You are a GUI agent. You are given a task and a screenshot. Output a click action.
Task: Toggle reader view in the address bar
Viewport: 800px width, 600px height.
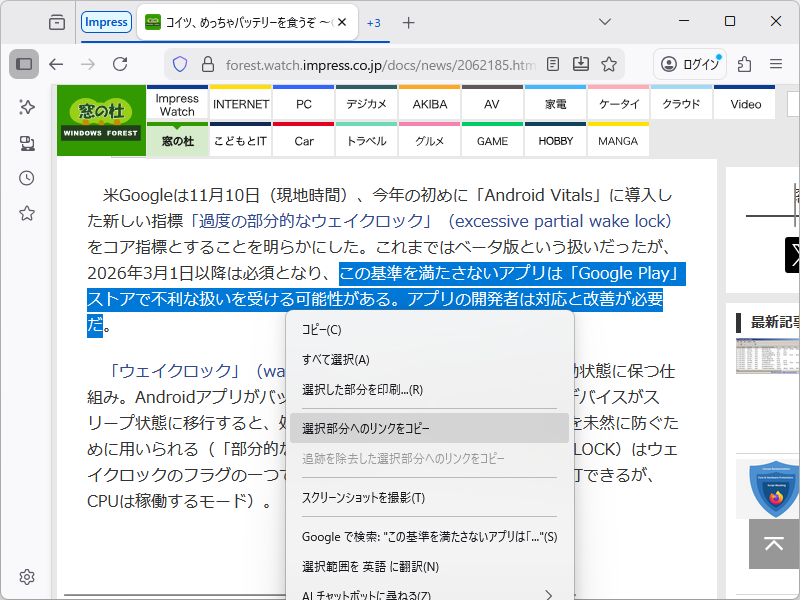point(552,63)
